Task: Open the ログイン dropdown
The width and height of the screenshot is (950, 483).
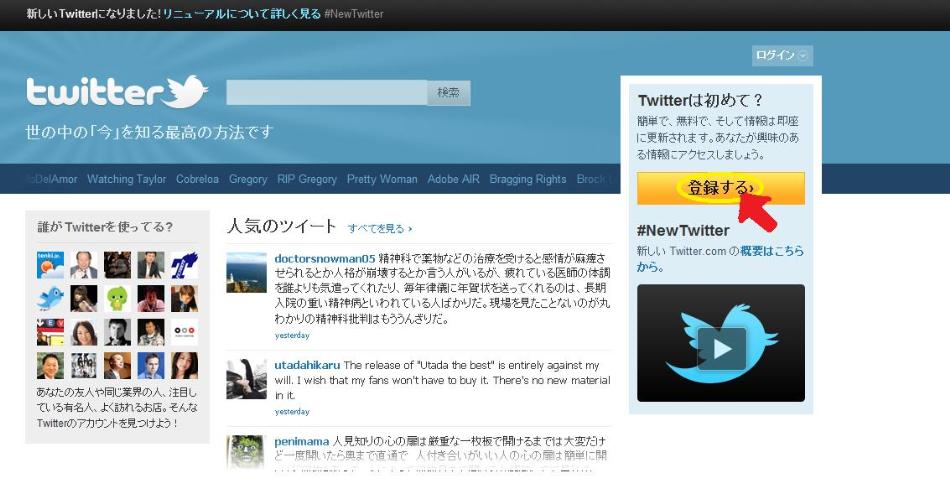Action: pos(782,55)
